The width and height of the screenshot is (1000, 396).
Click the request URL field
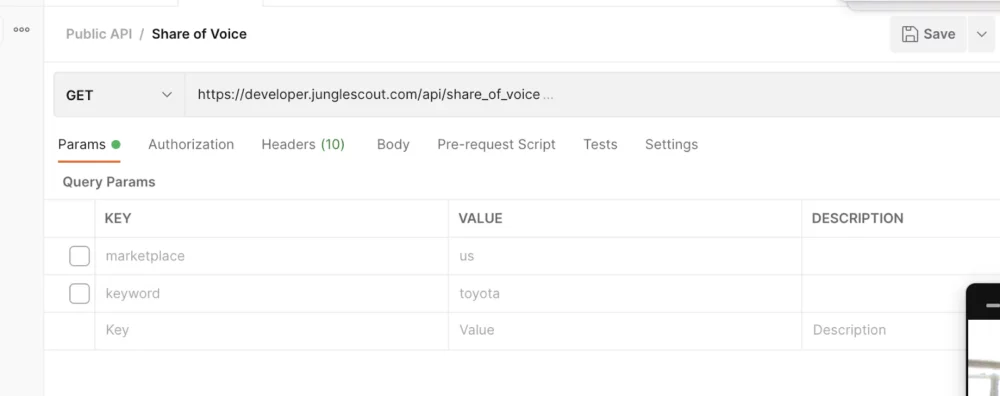592,95
